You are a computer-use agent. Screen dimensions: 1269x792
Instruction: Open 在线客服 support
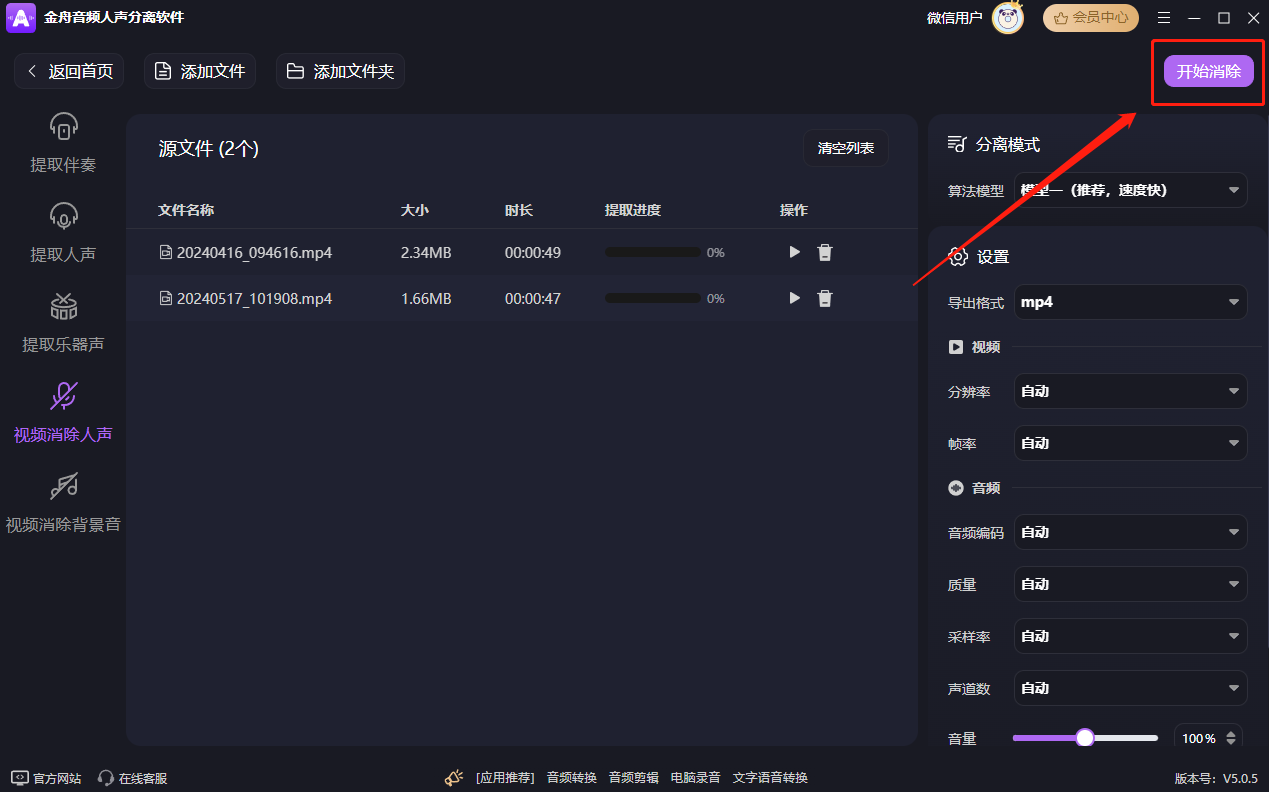(x=133, y=778)
